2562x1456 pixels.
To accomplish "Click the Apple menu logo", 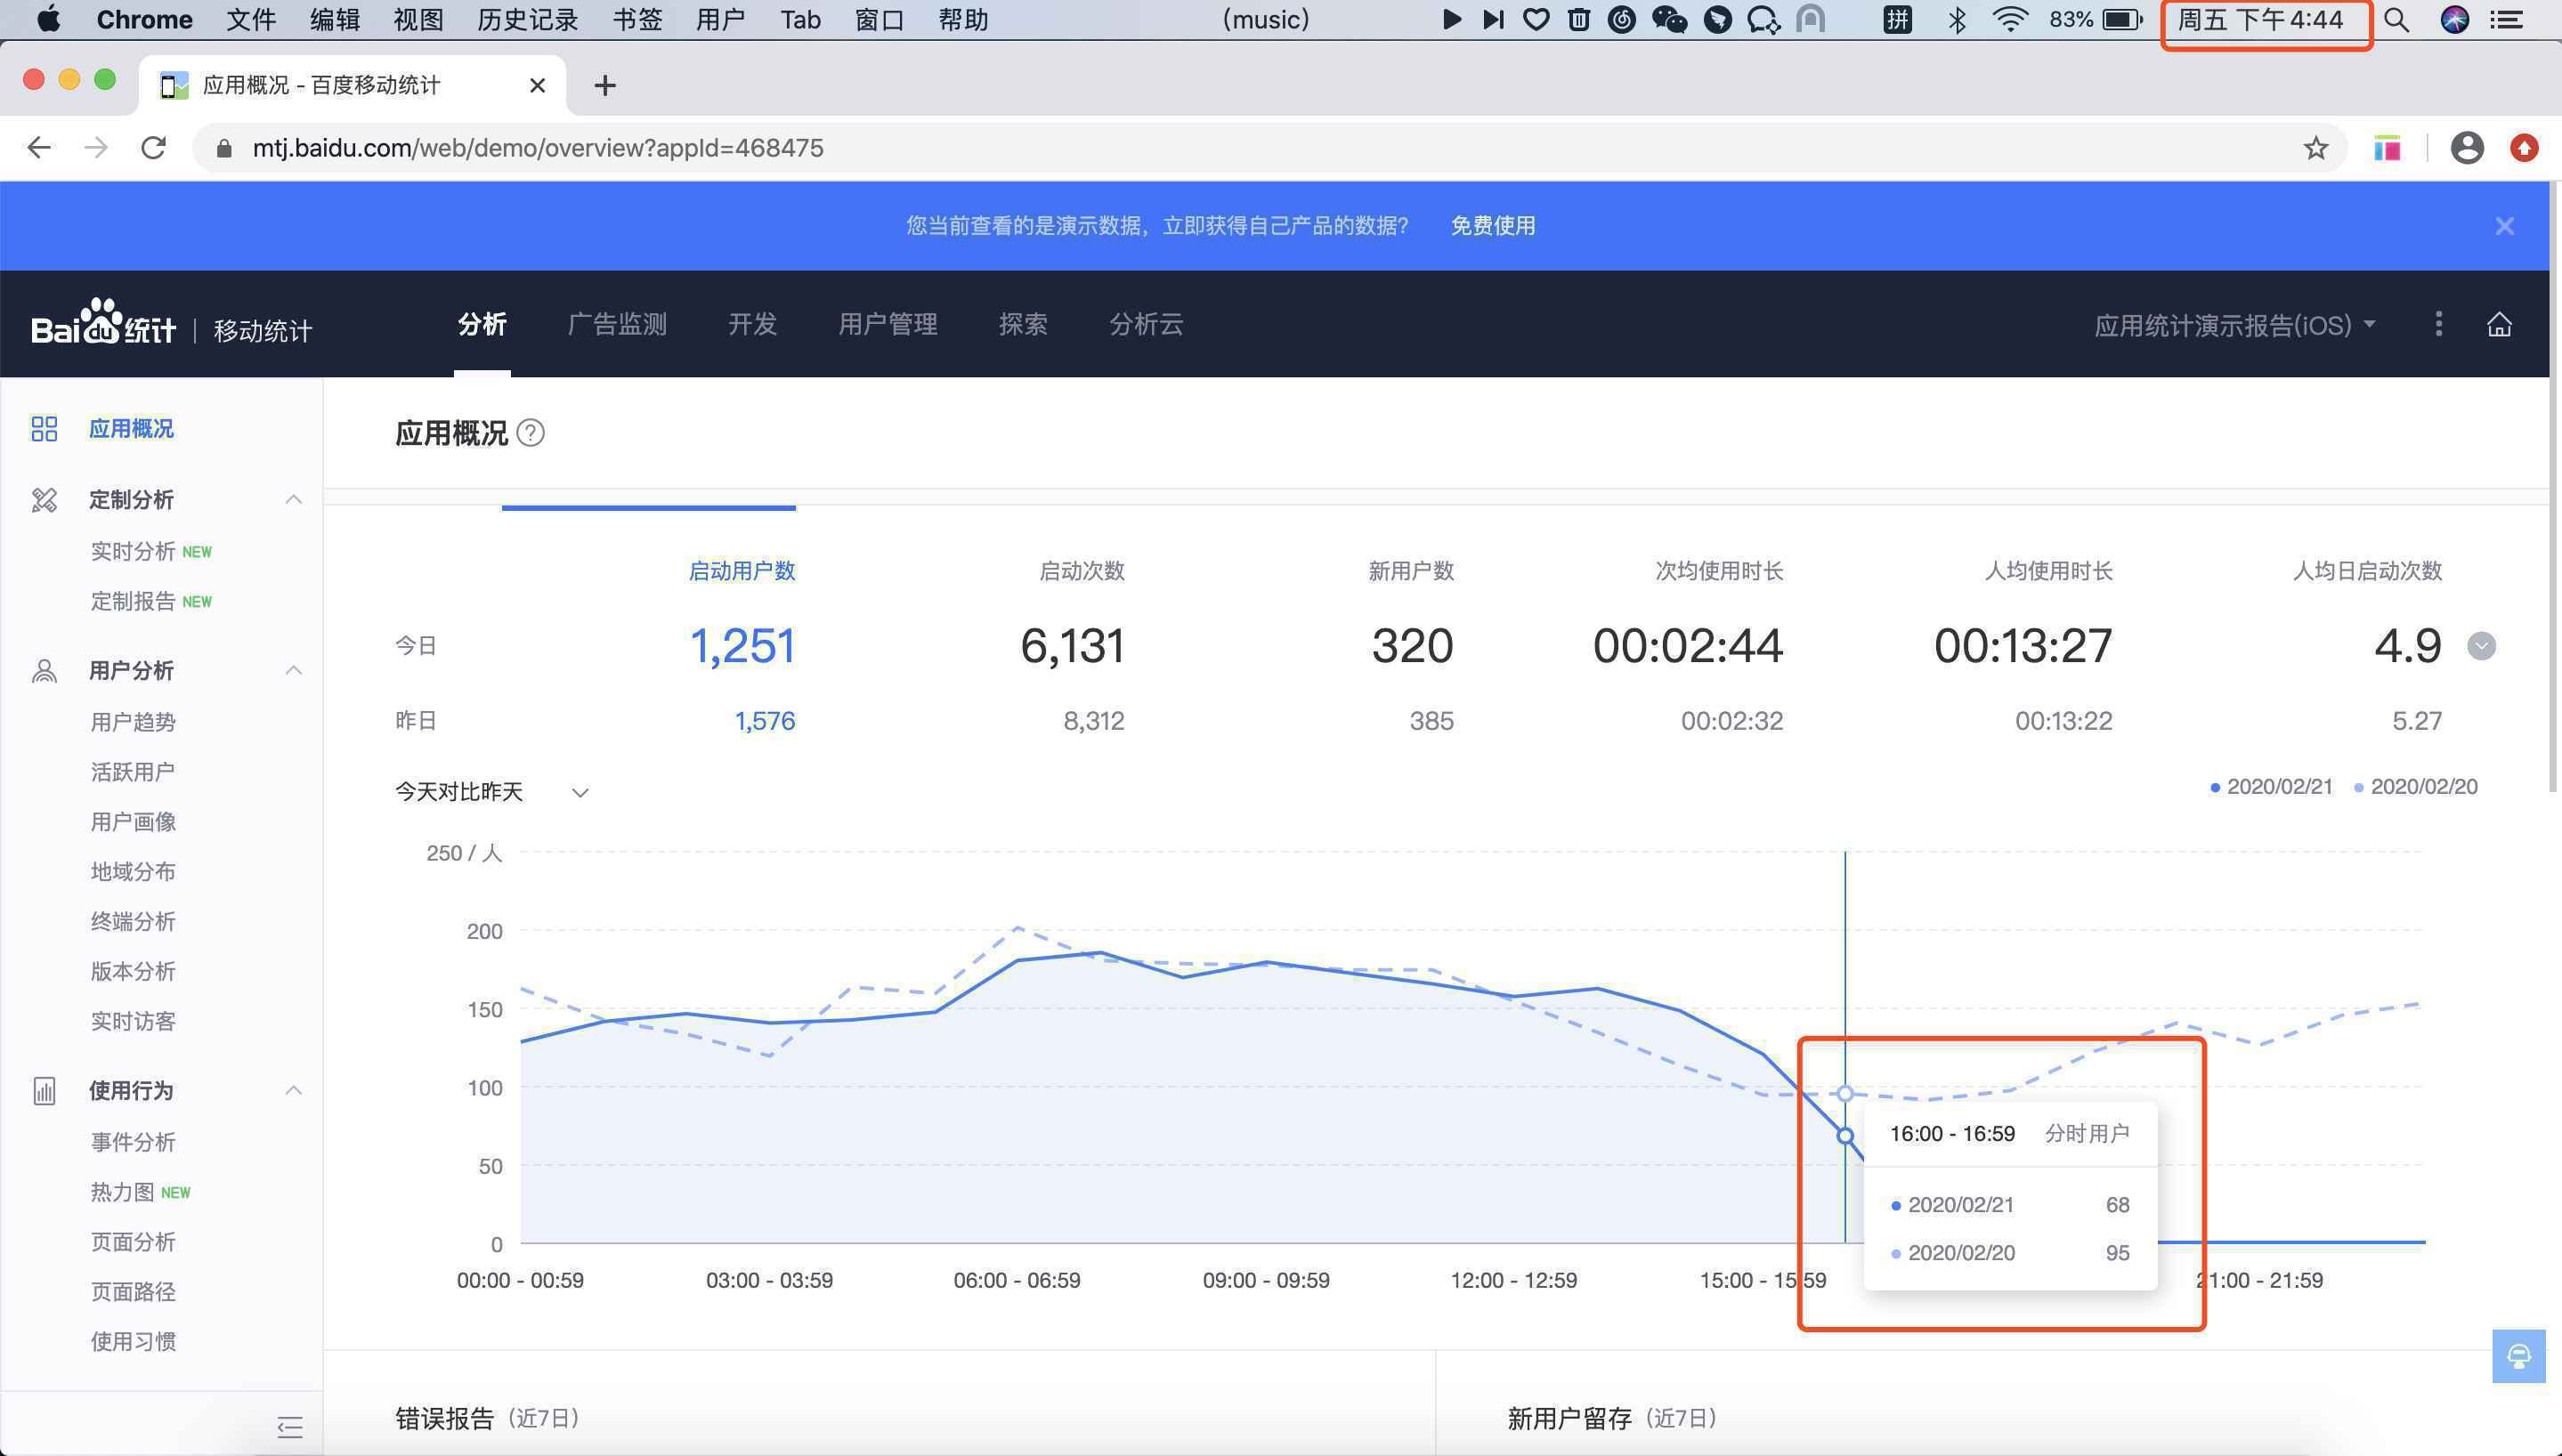I will 48,19.
